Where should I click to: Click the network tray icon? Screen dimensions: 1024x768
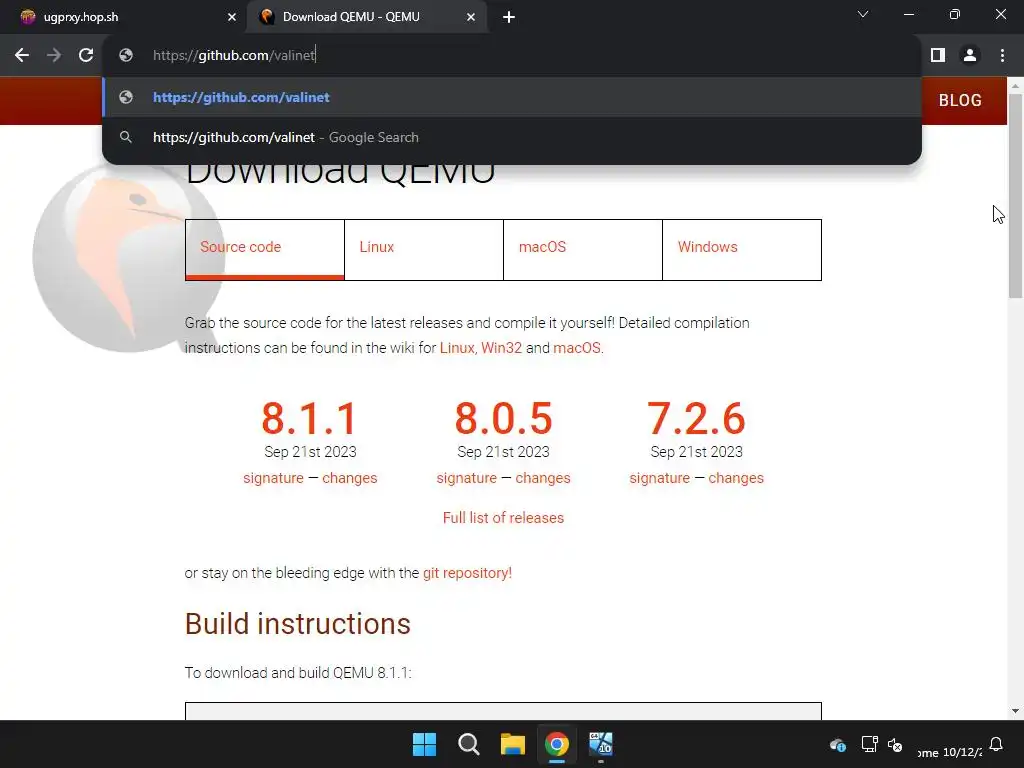869,744
